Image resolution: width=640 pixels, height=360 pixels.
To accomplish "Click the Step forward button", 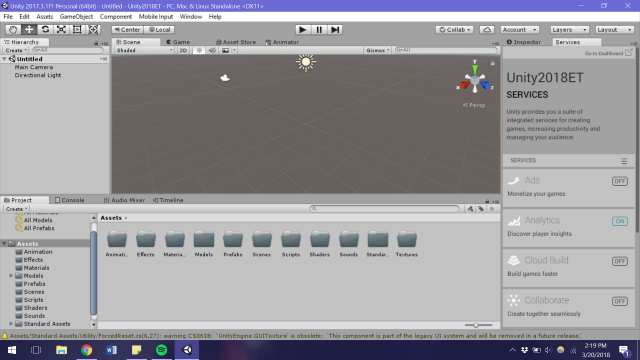I will point(335,30).
